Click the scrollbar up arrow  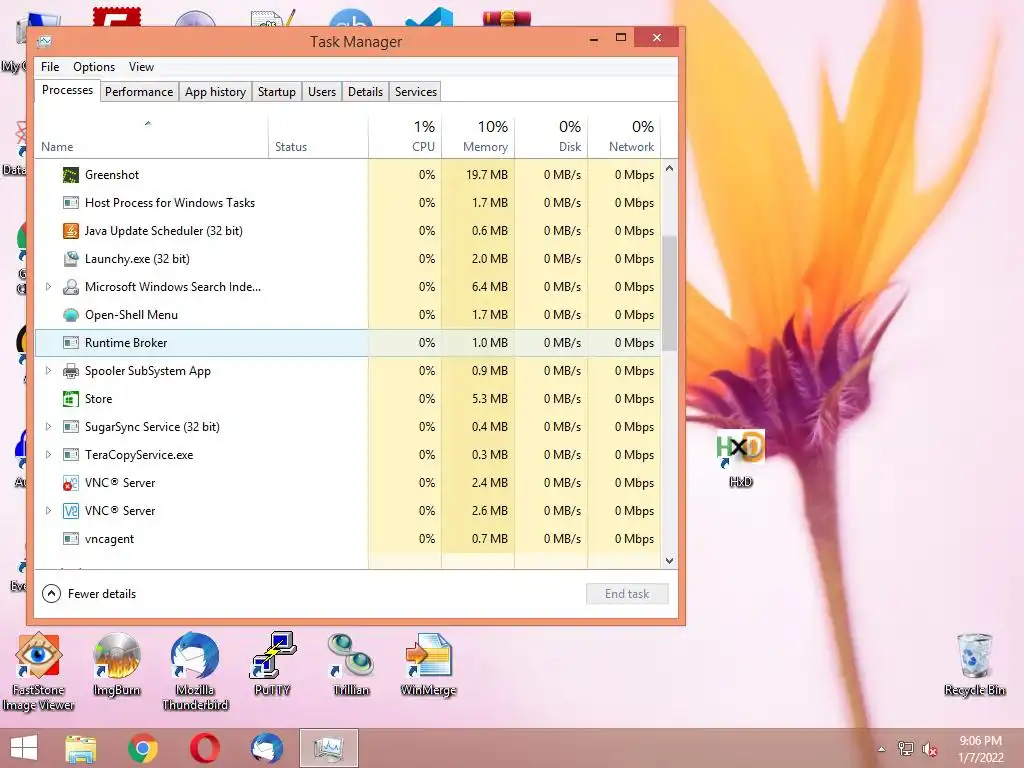669,168
